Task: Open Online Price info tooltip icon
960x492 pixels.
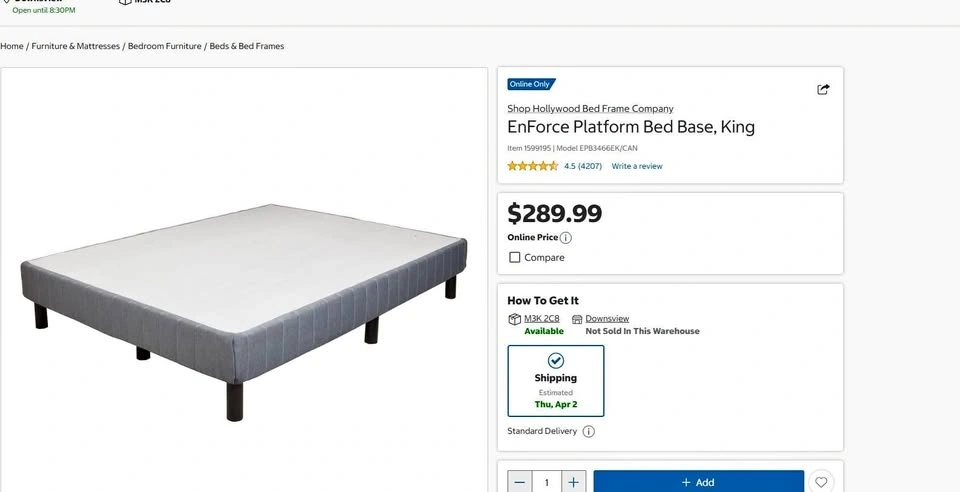Action: [566, 238]
